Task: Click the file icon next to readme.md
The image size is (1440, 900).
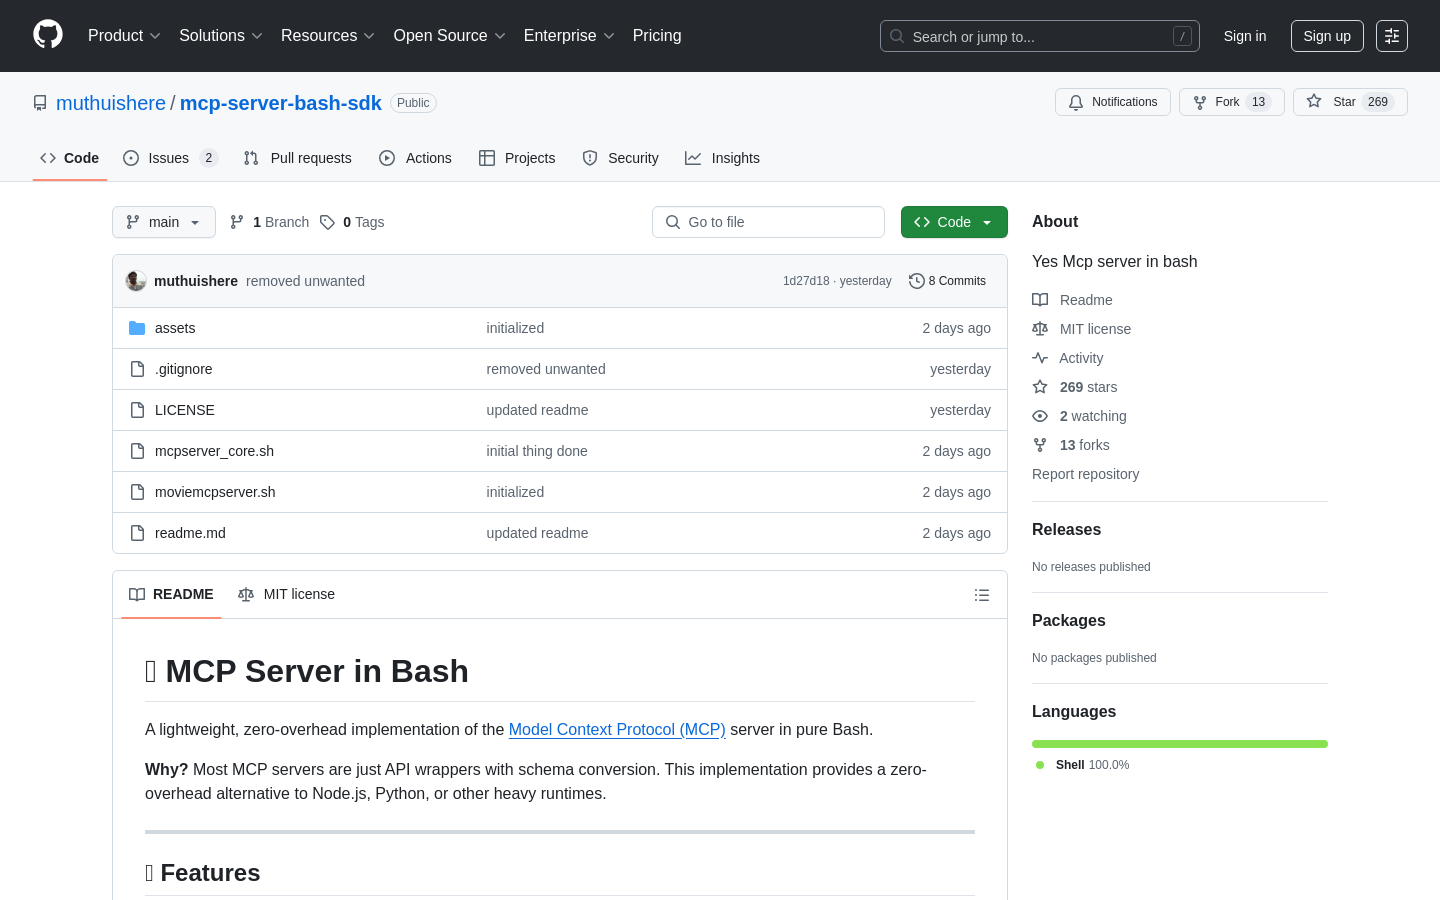Action: [x=137, y=533]
